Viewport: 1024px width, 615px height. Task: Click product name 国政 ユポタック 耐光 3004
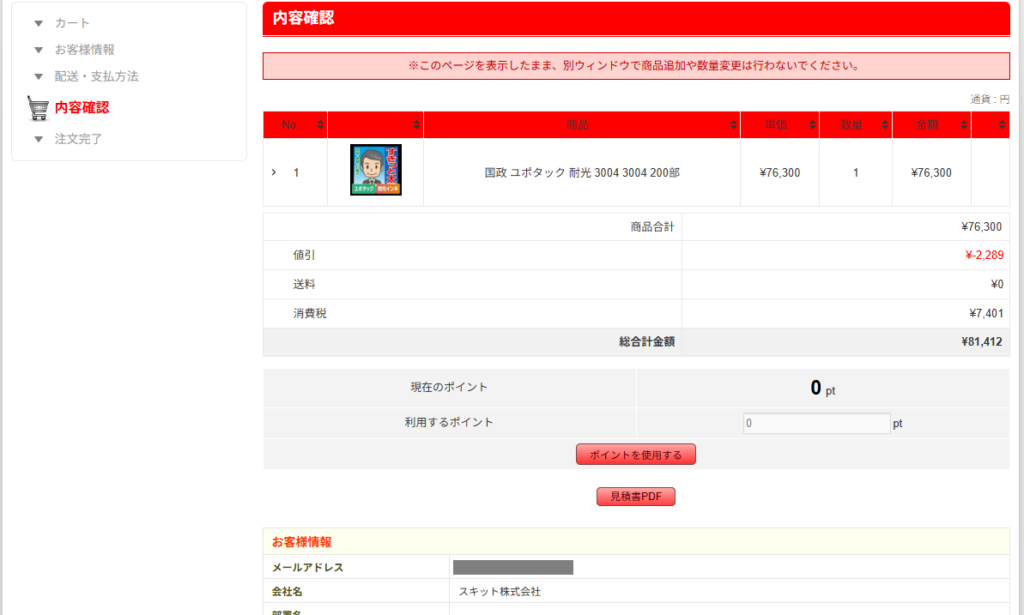click(582, 173)
